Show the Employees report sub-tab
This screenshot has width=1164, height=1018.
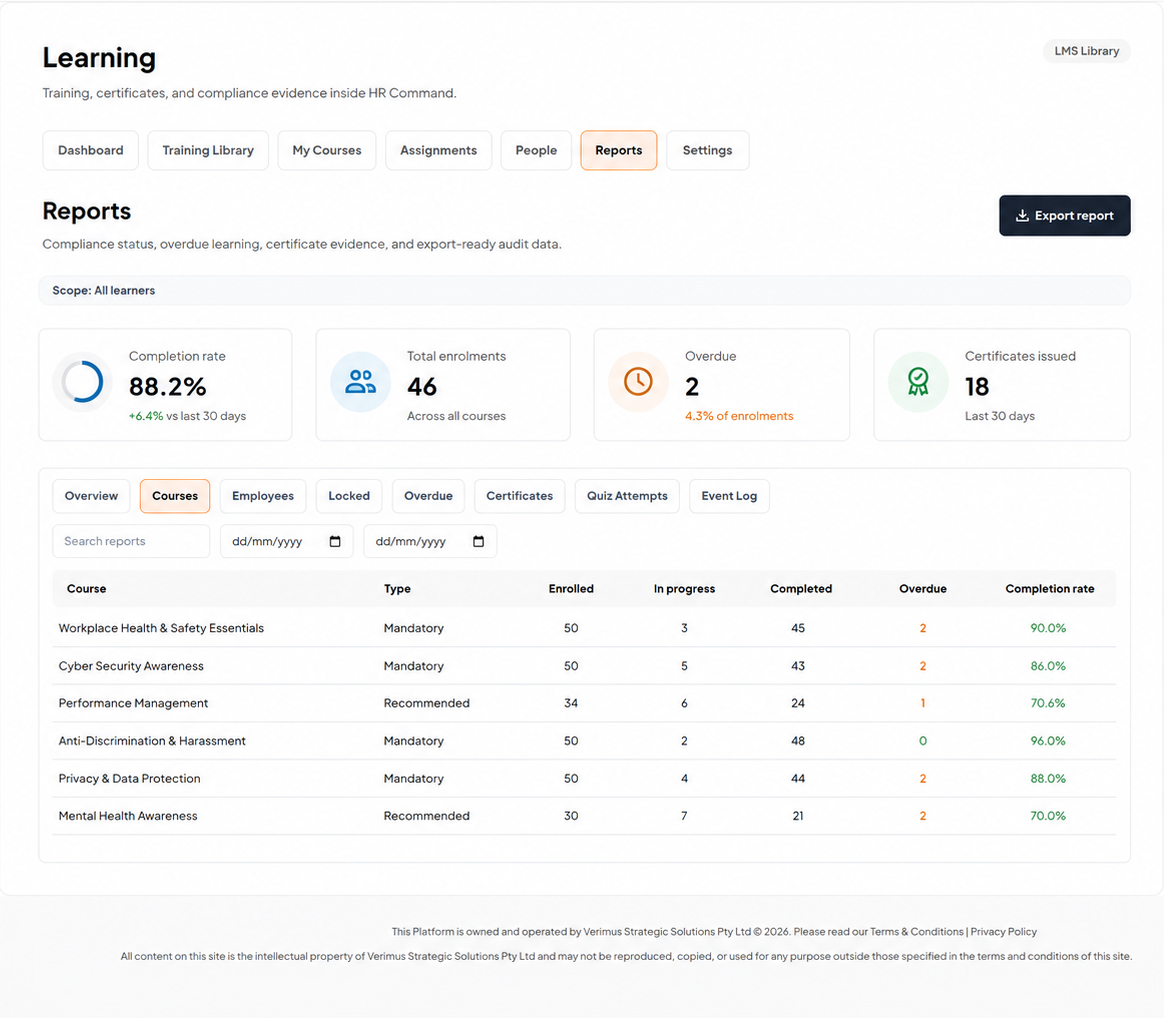pos(263,496)
